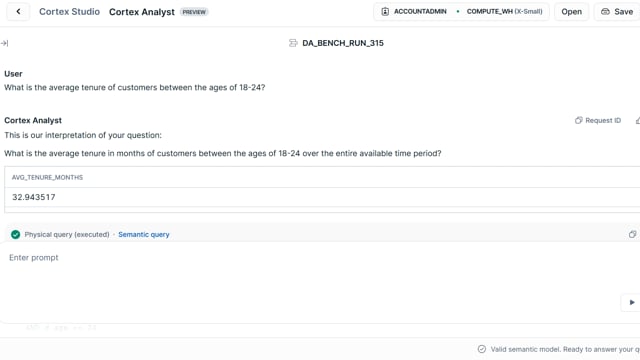The image size is (640, 360).
Task: Click the PREVIEW badge
Action: pyautogui.click(x=194, y=12)
